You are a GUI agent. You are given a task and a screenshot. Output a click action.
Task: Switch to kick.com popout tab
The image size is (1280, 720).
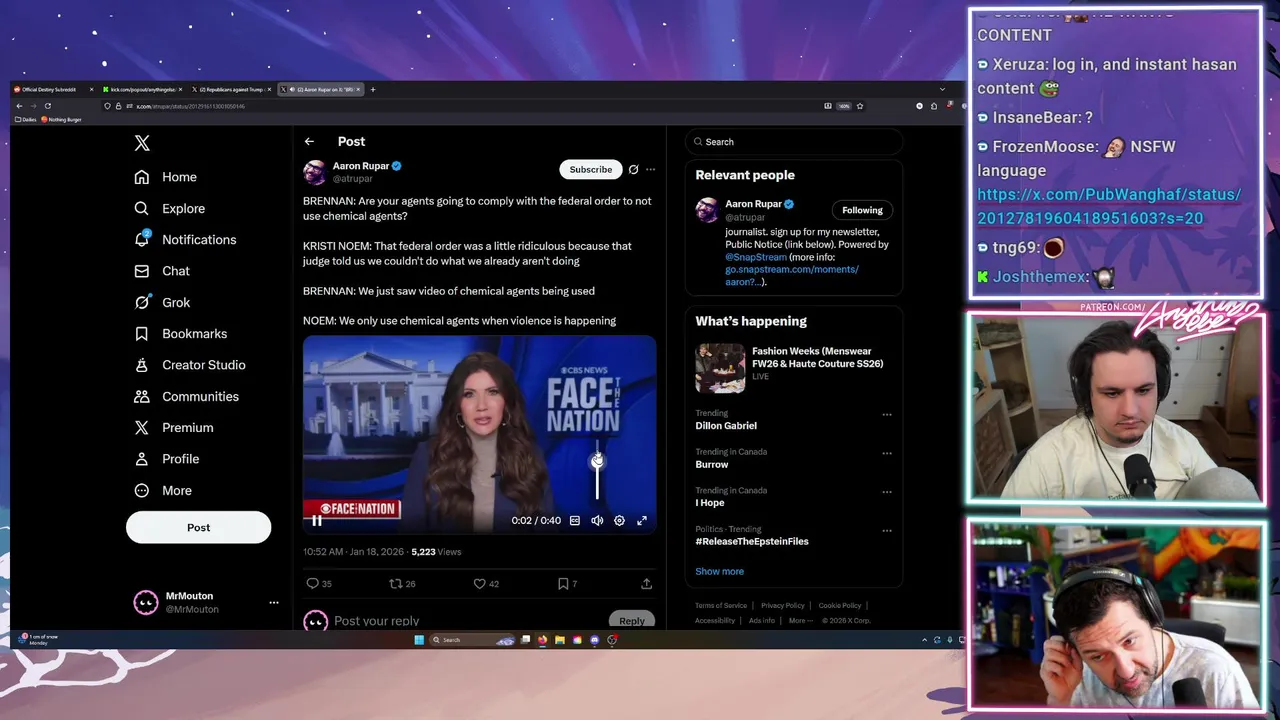(x=143, y=89)
